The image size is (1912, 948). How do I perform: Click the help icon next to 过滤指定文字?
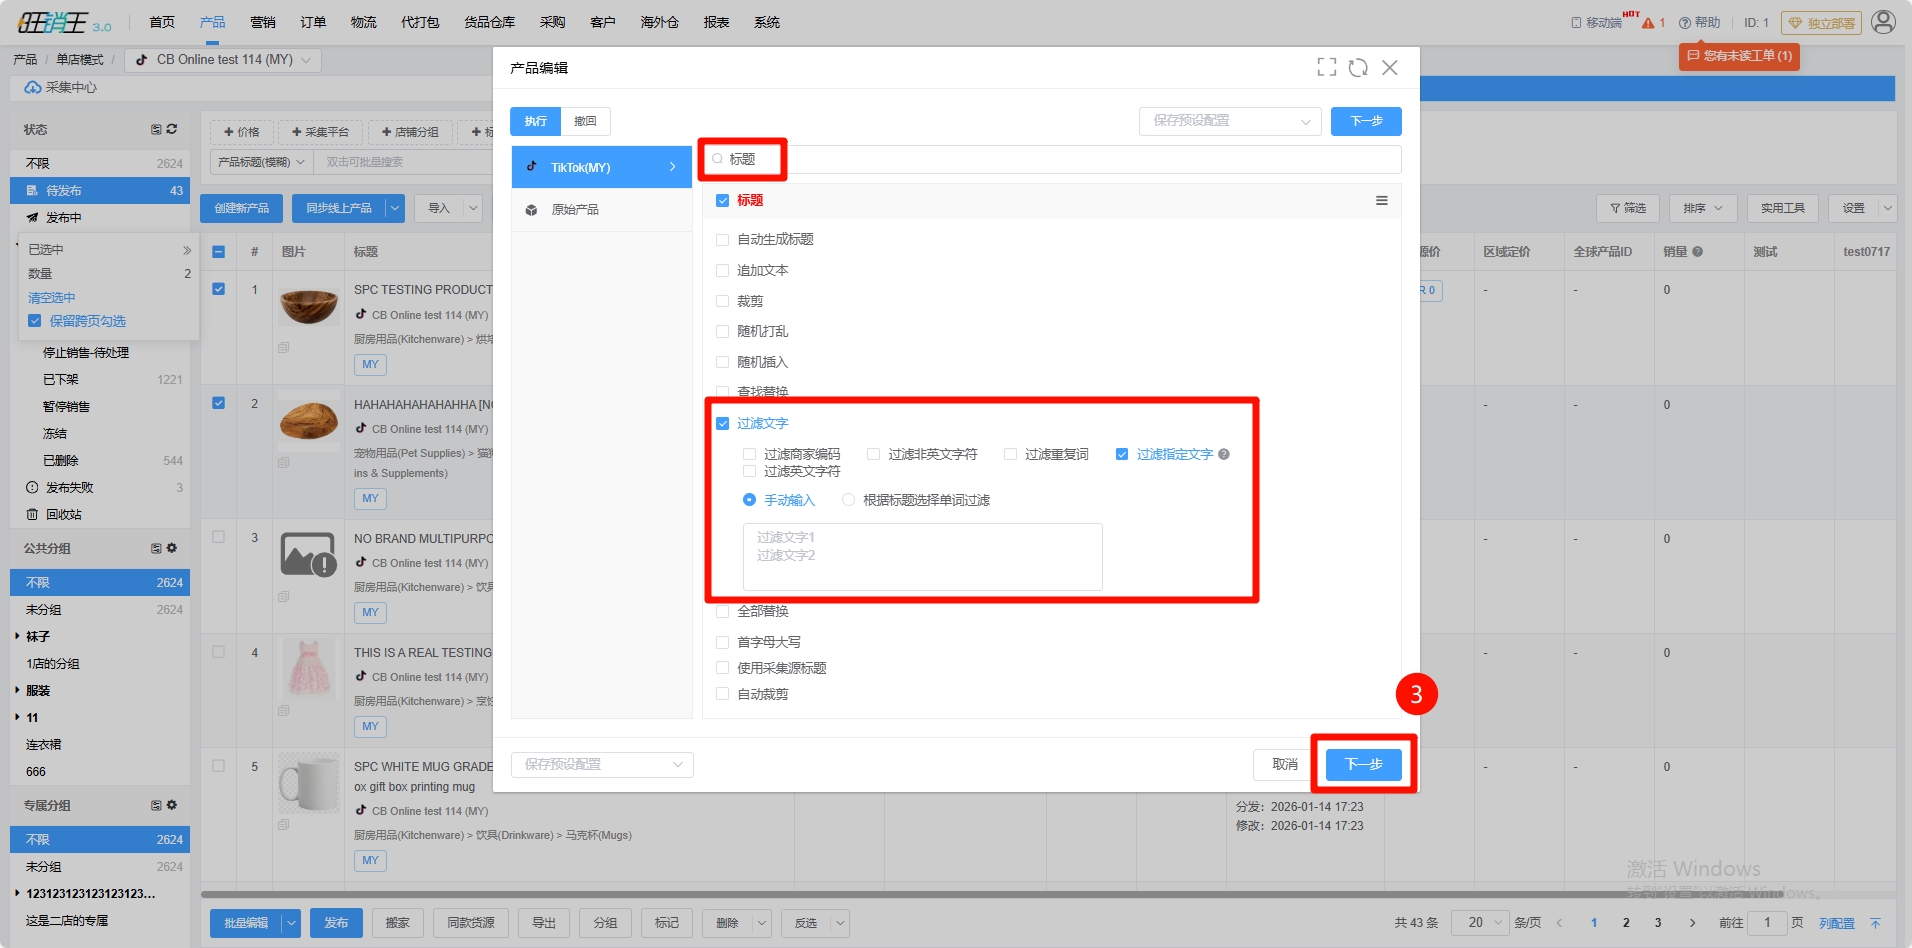1224,455
